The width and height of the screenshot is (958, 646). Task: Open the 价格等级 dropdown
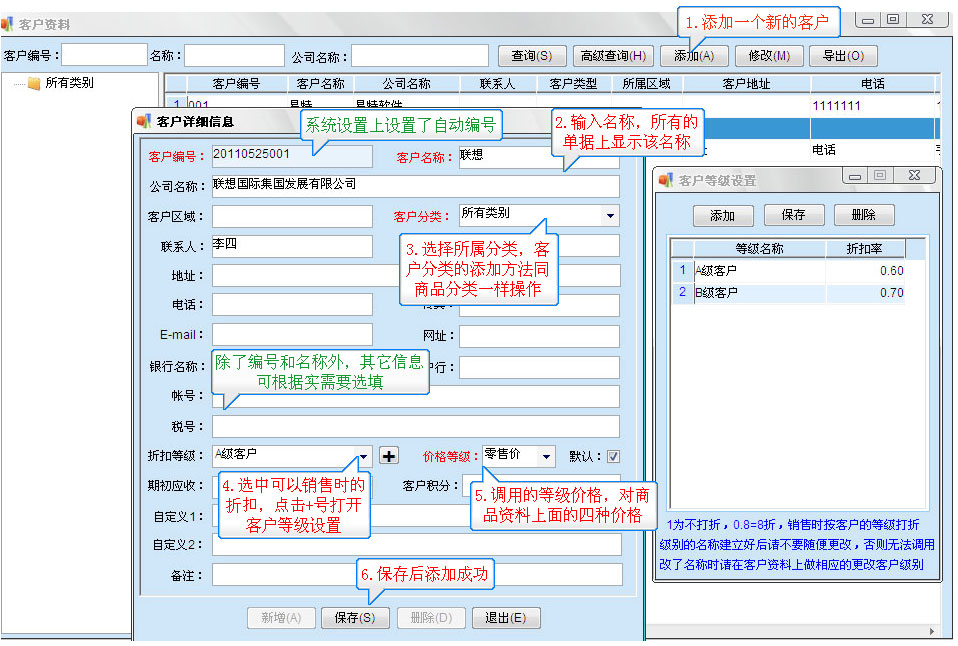[x=545, y=456]
